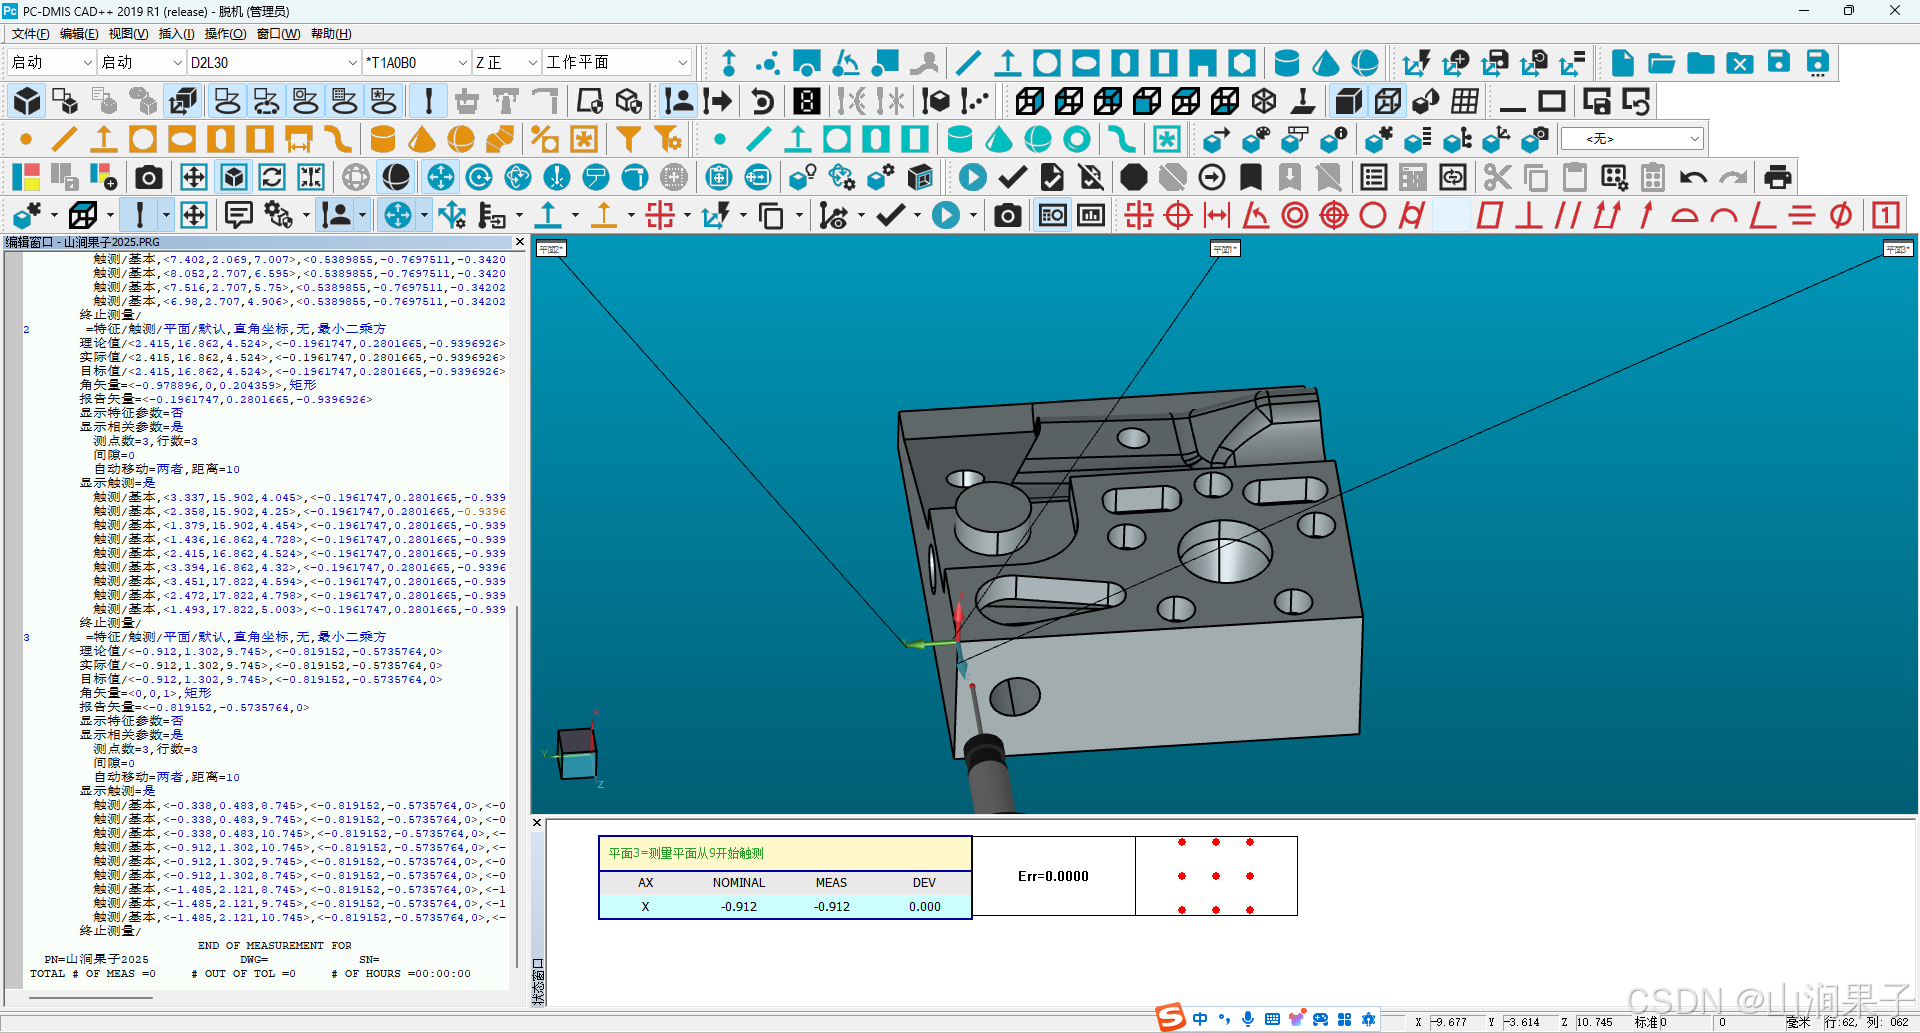Open arrow beside blue execute play button

tap(972, 215)
